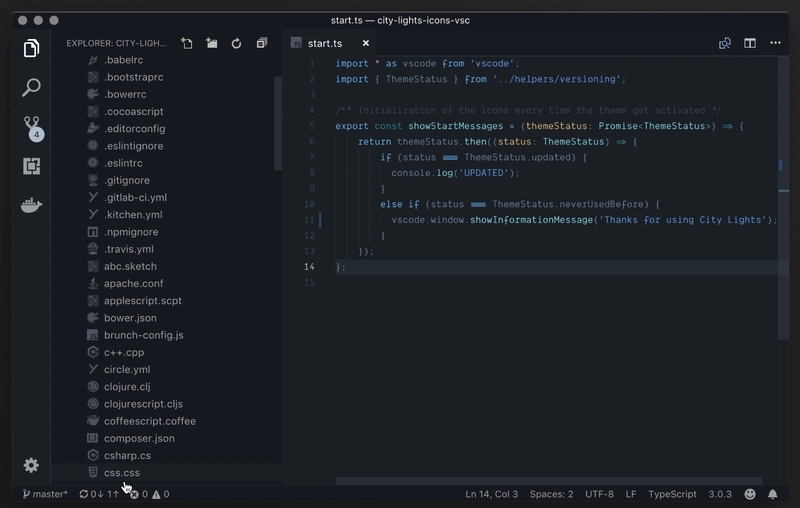Change indentation via Spaces: 2
Screen dimensions: 800x508
click(552, 494)
